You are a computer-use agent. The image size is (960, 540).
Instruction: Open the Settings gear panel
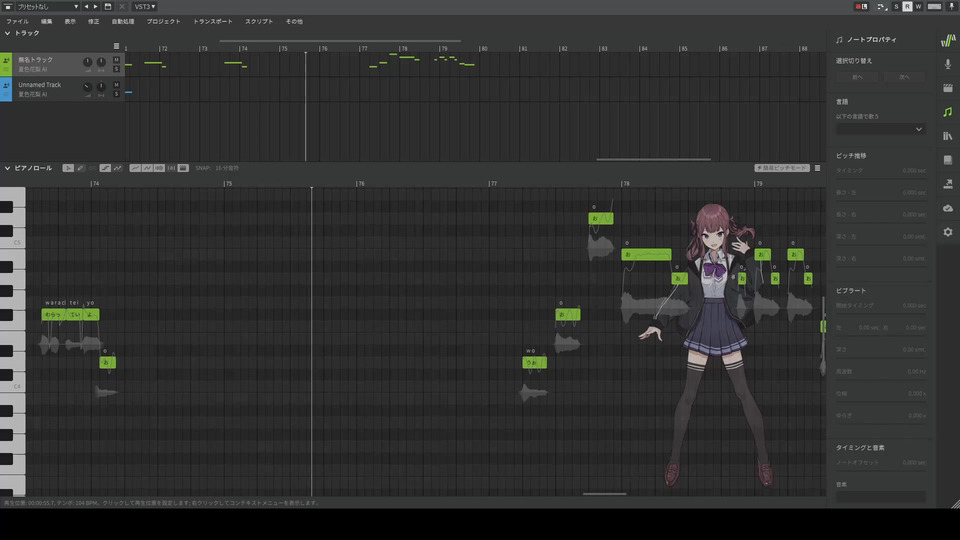pyautogui.click(x=948, y=232)
